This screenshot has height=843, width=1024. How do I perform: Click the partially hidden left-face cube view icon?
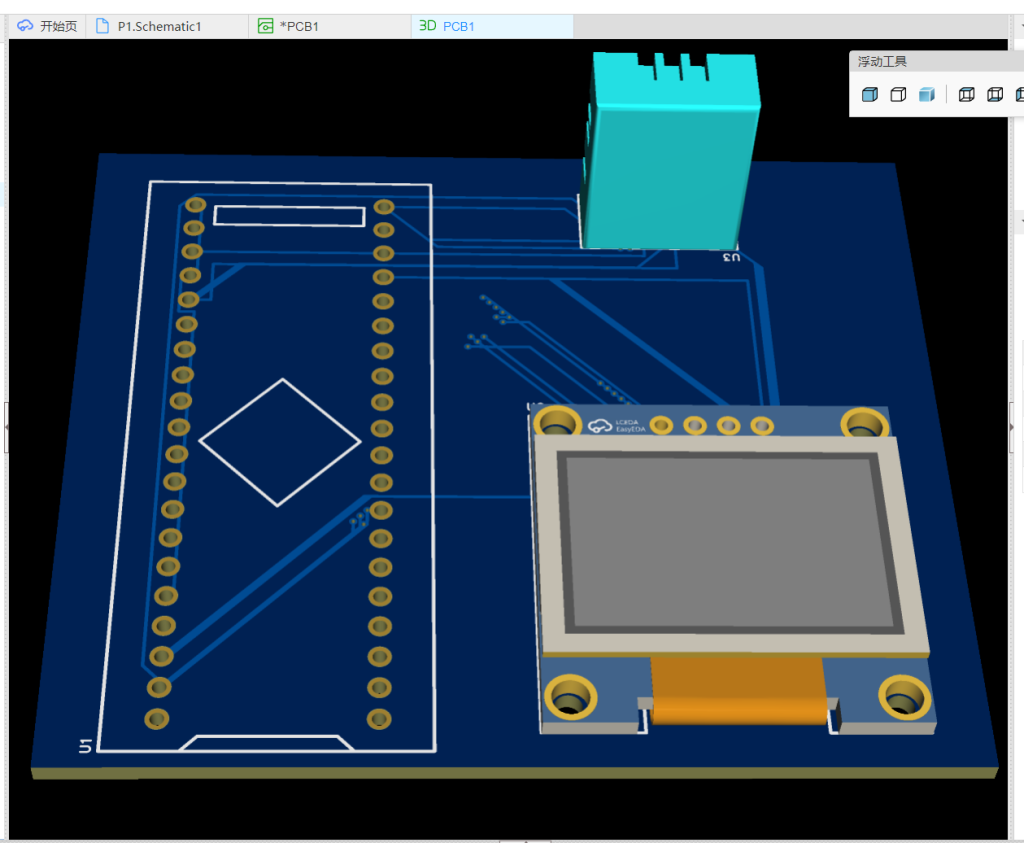pos(1019,95)
